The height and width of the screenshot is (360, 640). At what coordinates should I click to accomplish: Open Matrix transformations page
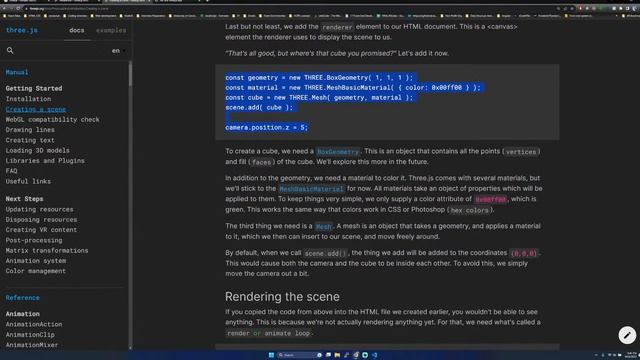tap(47, 250)
